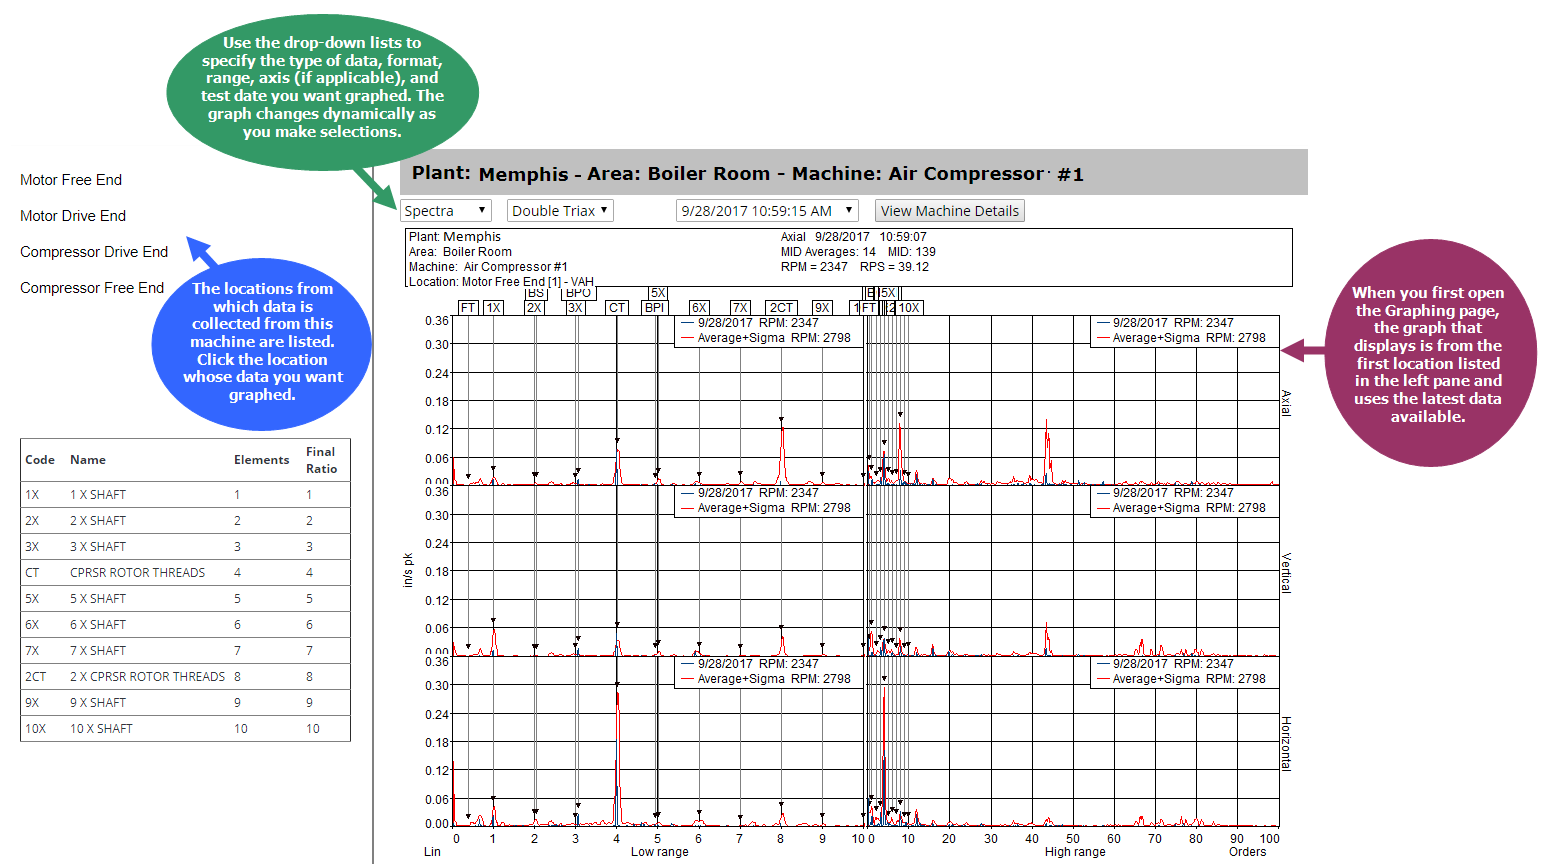Click the page header 'Plant: Memphis - Area: Boiler Room'
The width and height of the screenshot is (1545, 864).
point(591,173)
